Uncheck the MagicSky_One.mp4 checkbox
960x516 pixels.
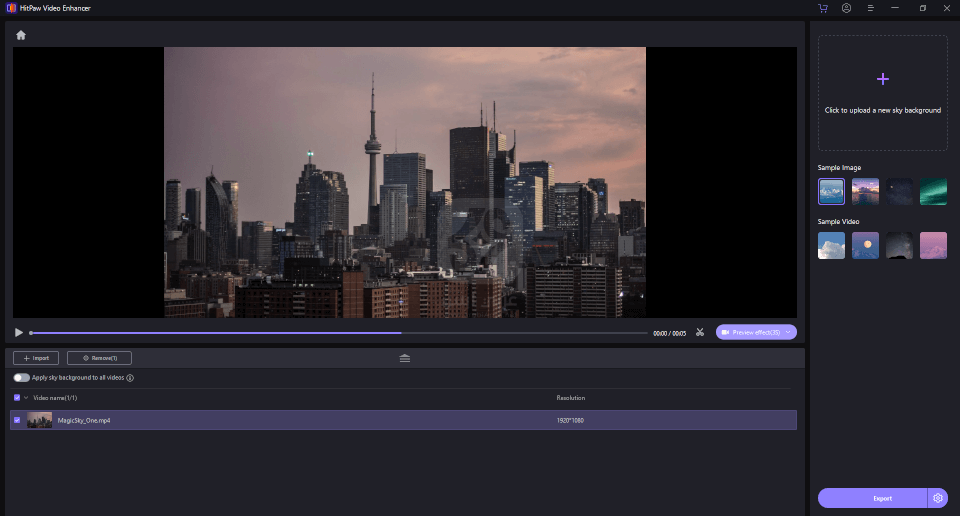(17, 420)
